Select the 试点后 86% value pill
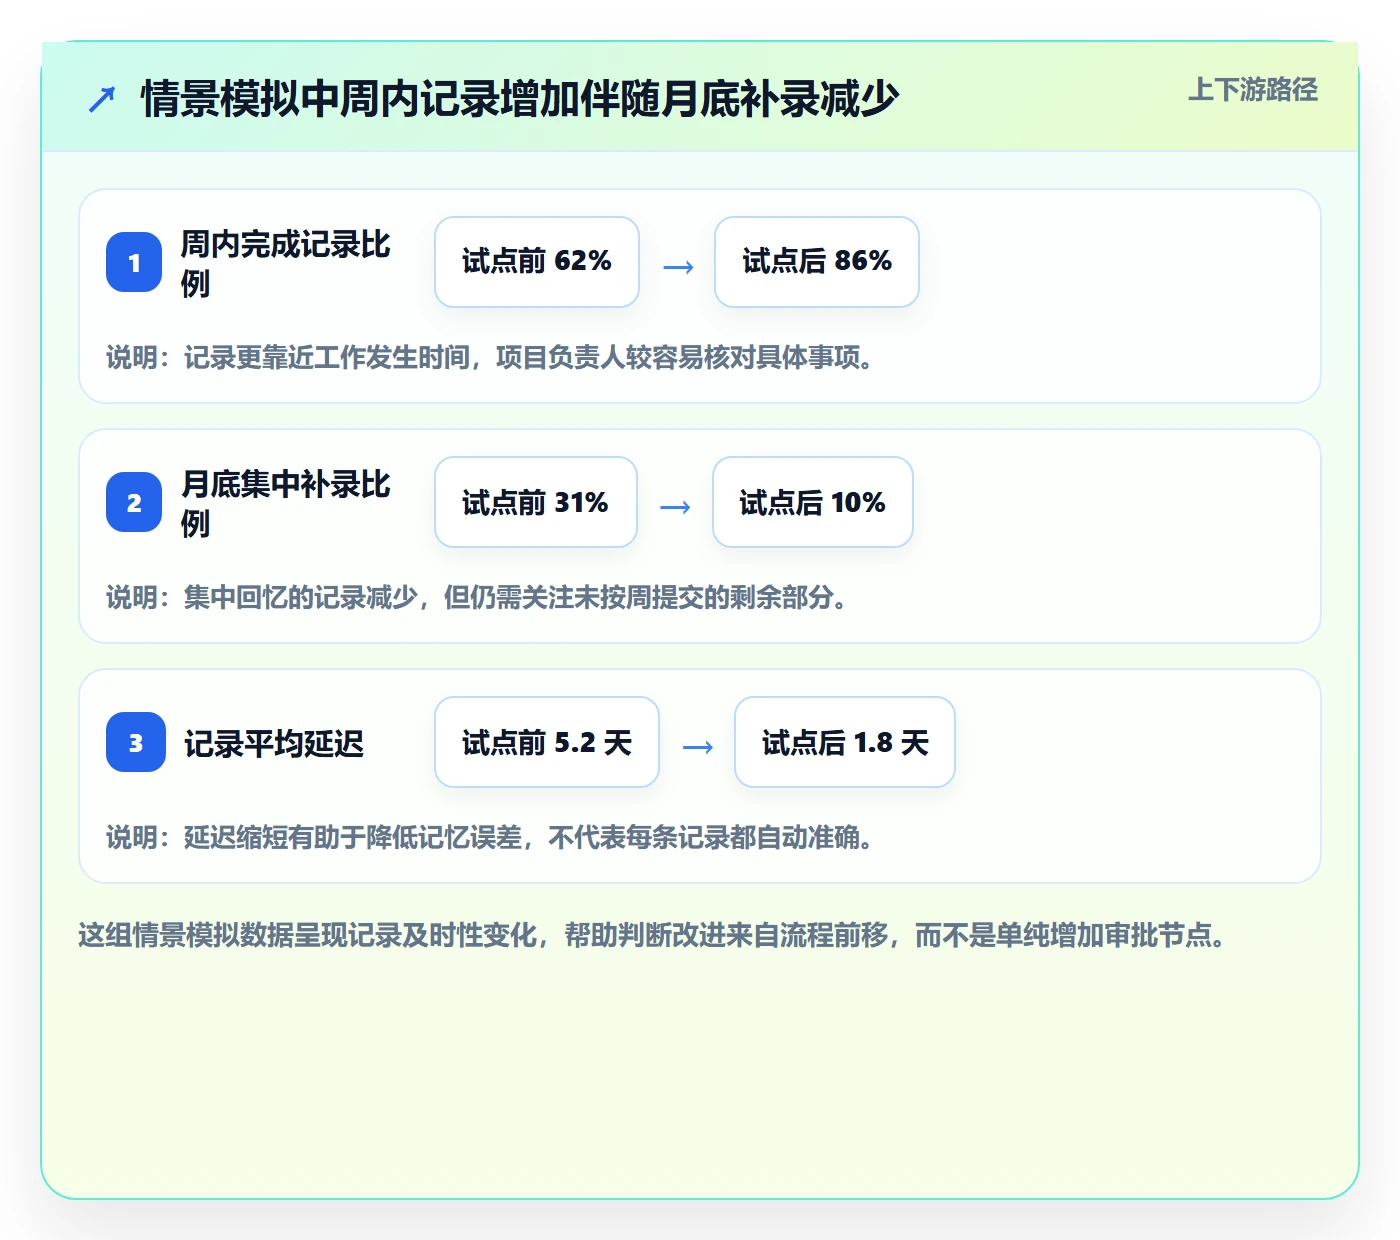This screenshot has width=1400, height=1240. pos(817,262)
